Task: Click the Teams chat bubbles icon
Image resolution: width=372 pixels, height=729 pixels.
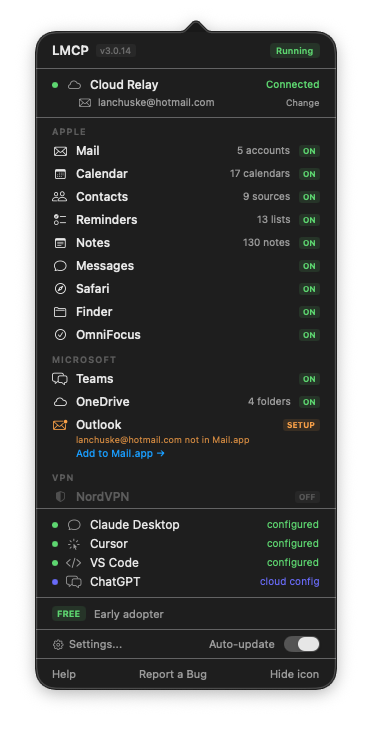Action: (x=60, y=379)
